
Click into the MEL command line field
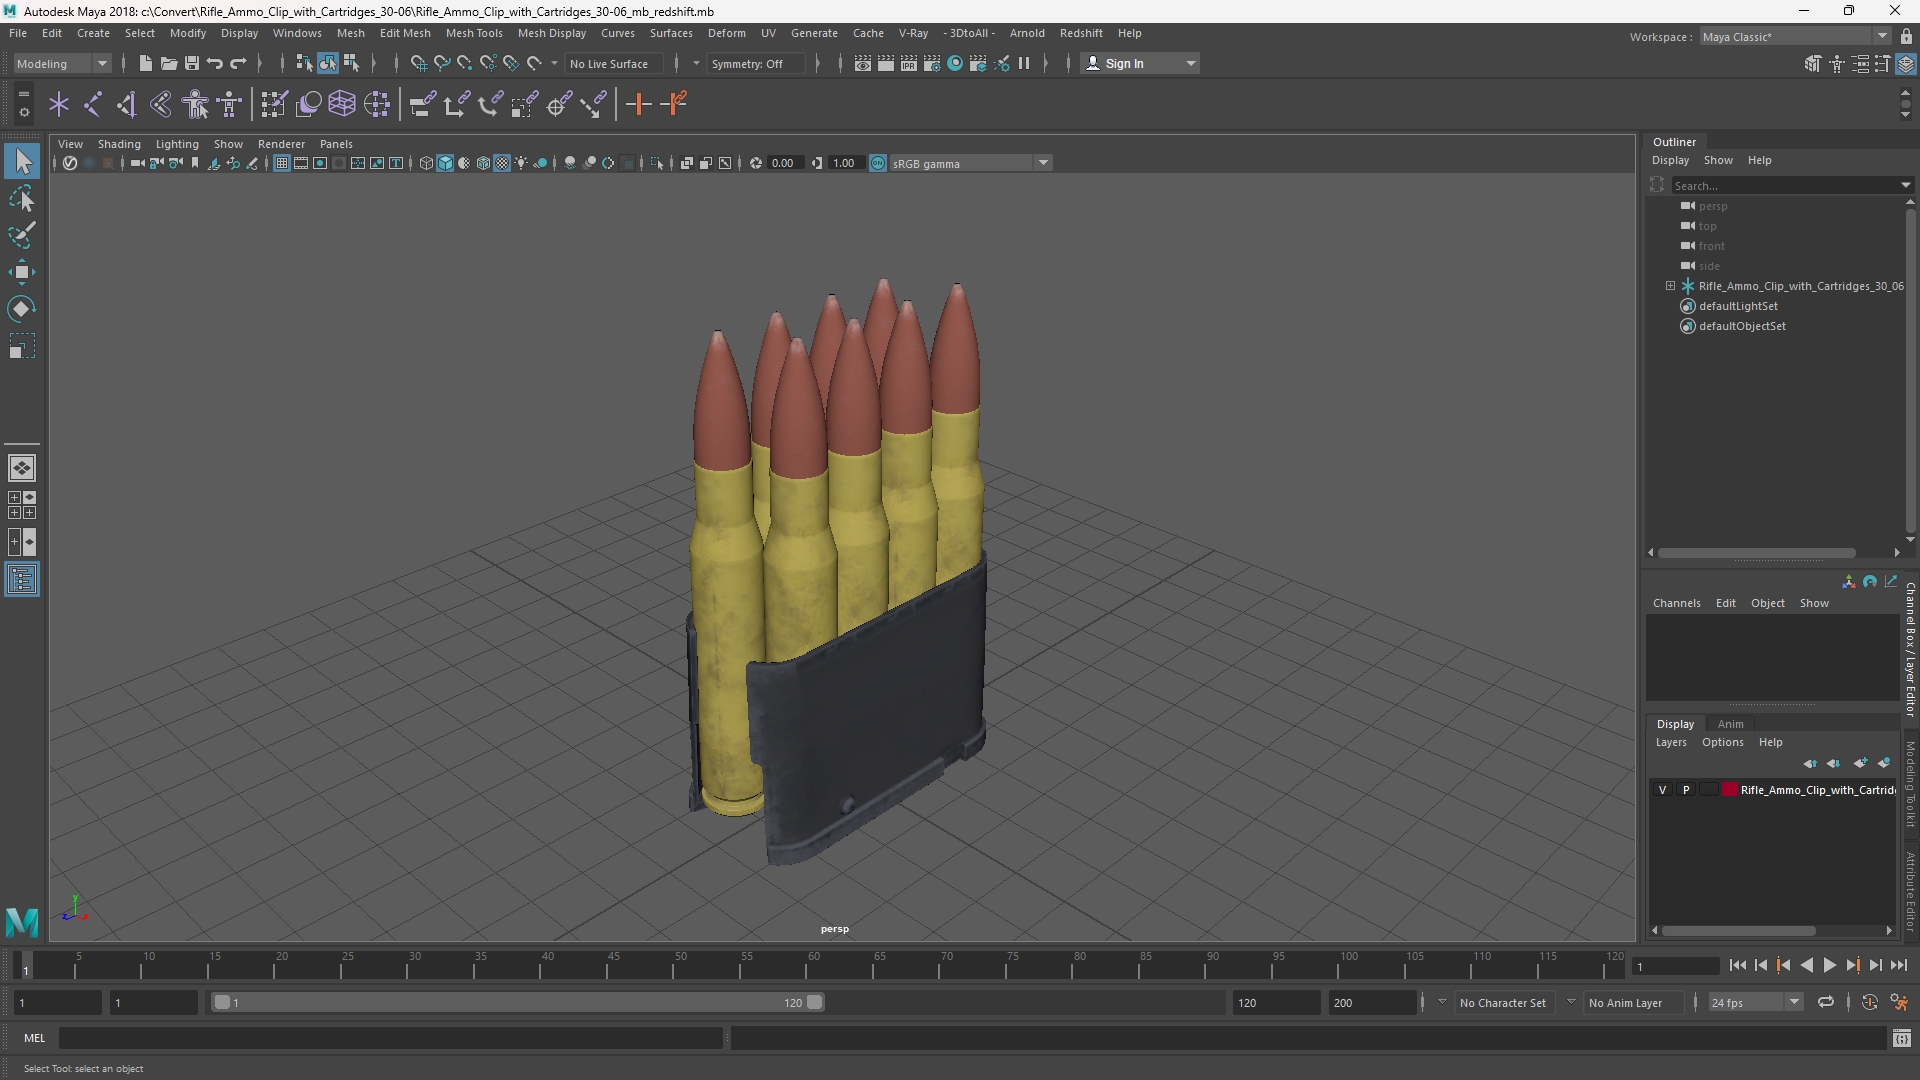point(390,1038)
